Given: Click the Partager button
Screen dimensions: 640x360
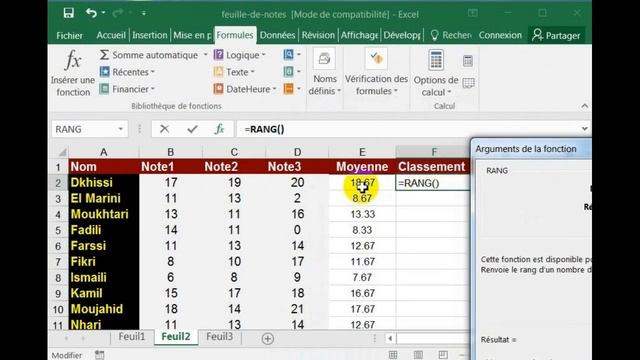Looking at the screenshot, I should (556, 36).
